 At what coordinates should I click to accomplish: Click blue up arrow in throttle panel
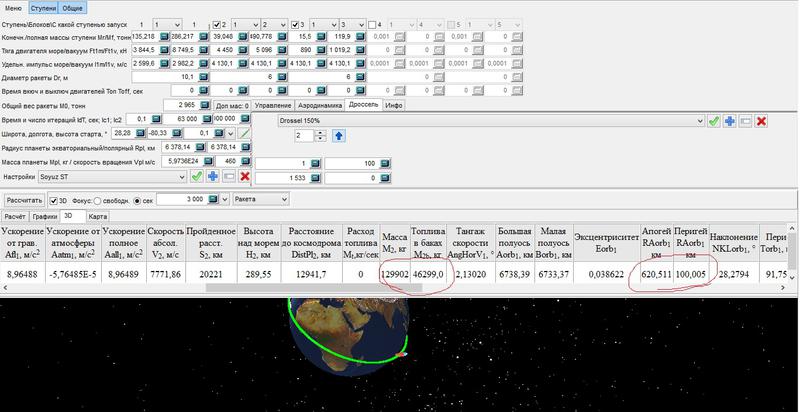click(x=339, y=136)
